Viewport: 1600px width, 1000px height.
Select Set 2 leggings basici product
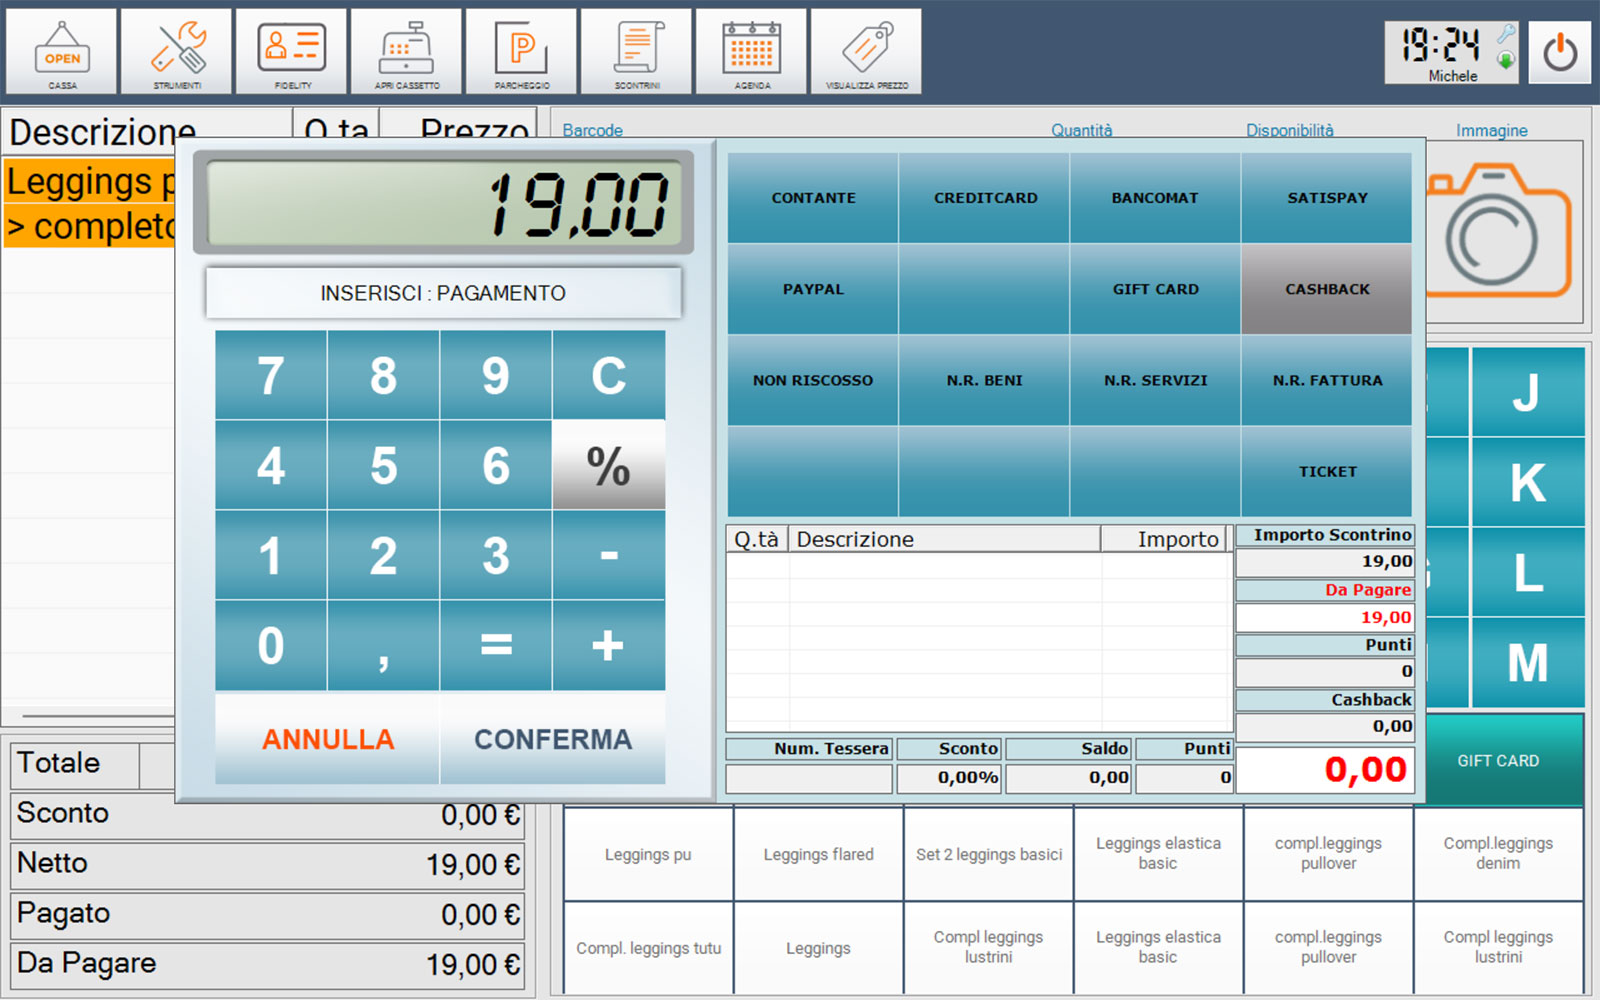(988, 854)
